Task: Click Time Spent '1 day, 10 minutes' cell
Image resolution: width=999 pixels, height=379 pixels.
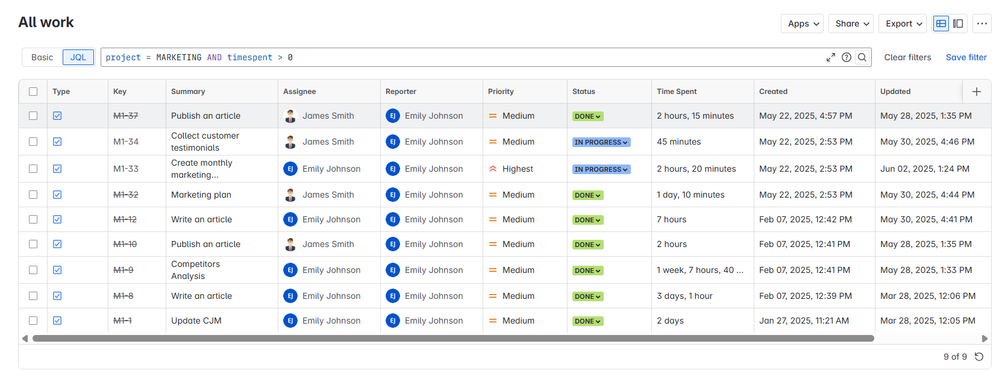Action: (x=691, y=195)
